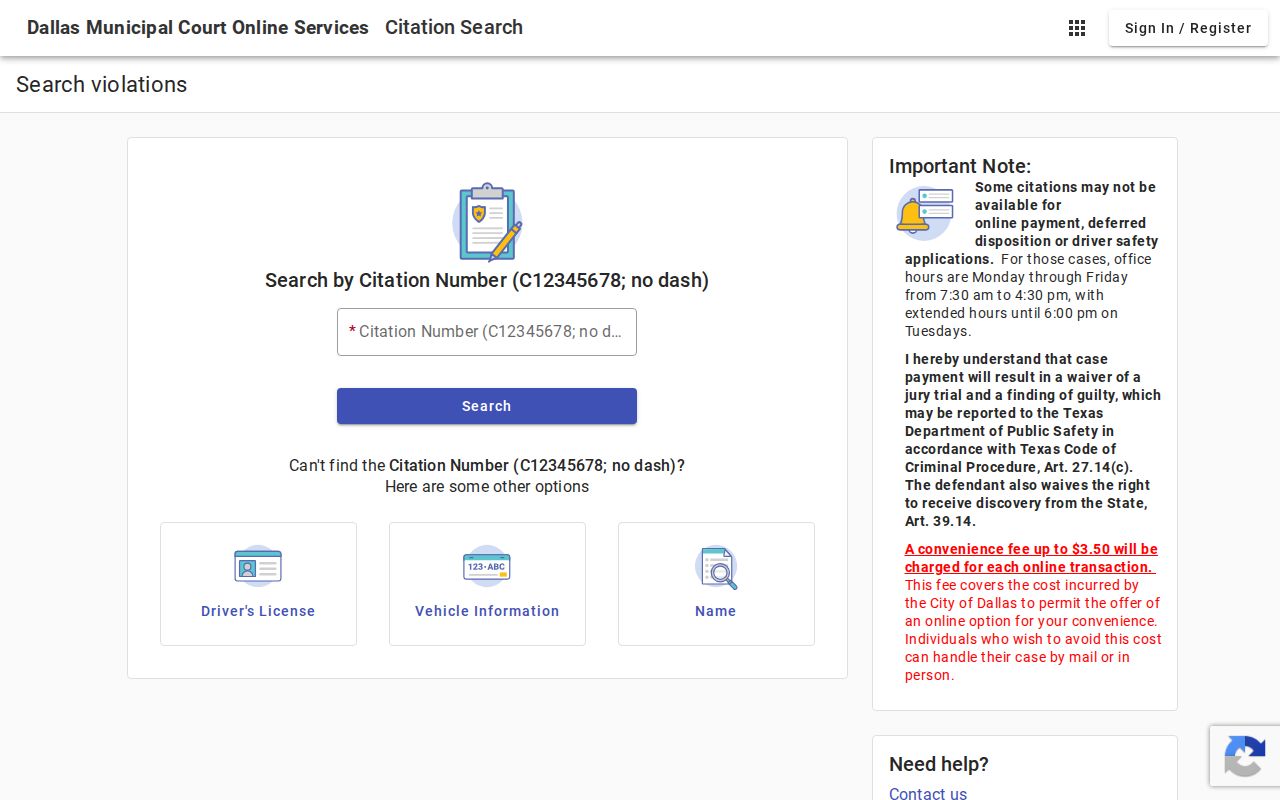Screen dimensions: 1280x800
Task: Click the Sign In / Register button
Action: tap(1188, 28)
